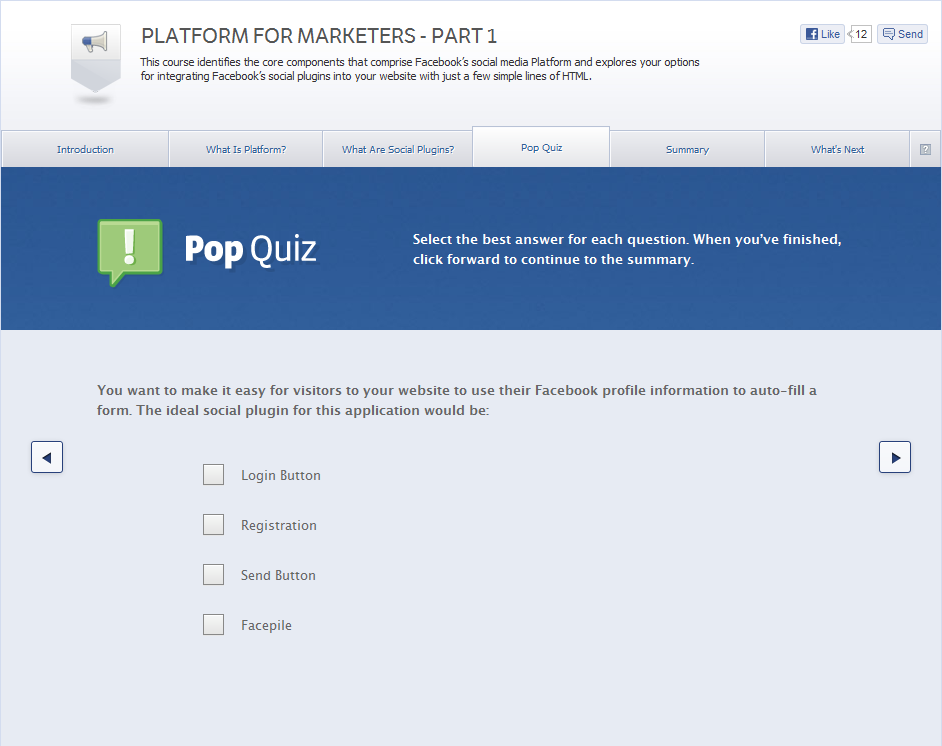
Task: Click the Send speech bubble button
Action: (x=902, y=34)
